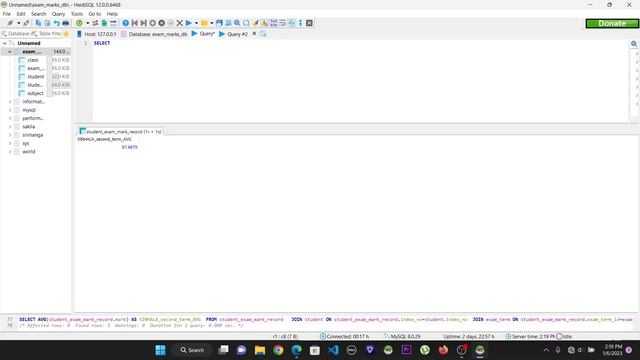Click the 67.6875 result cell
Screen dimensions: 640x360
point(129,147)
